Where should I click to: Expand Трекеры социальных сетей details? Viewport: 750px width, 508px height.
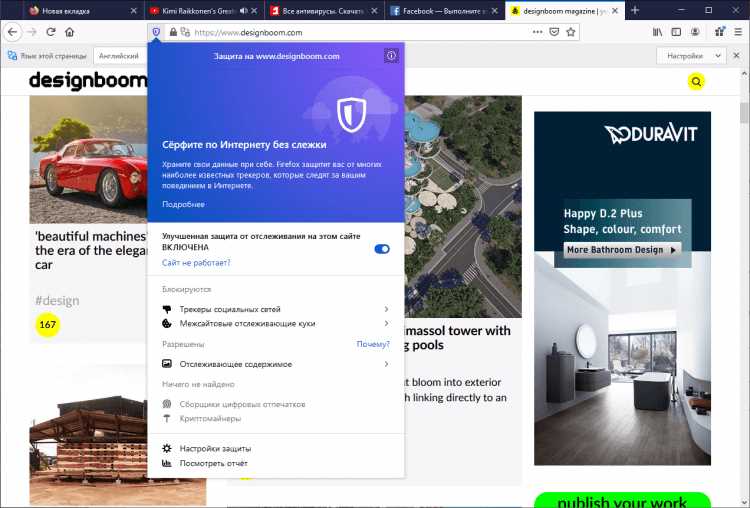click(276, 309)
